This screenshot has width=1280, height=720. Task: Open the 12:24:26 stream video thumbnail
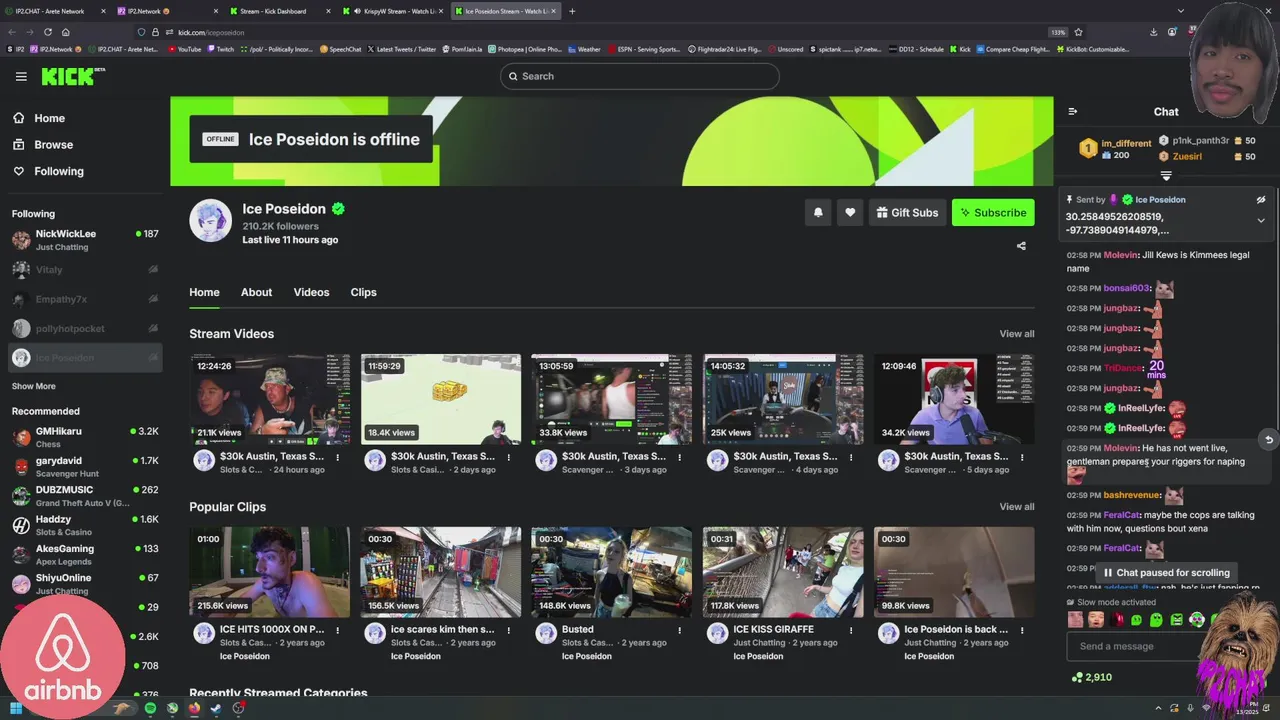tap(270, 399)
